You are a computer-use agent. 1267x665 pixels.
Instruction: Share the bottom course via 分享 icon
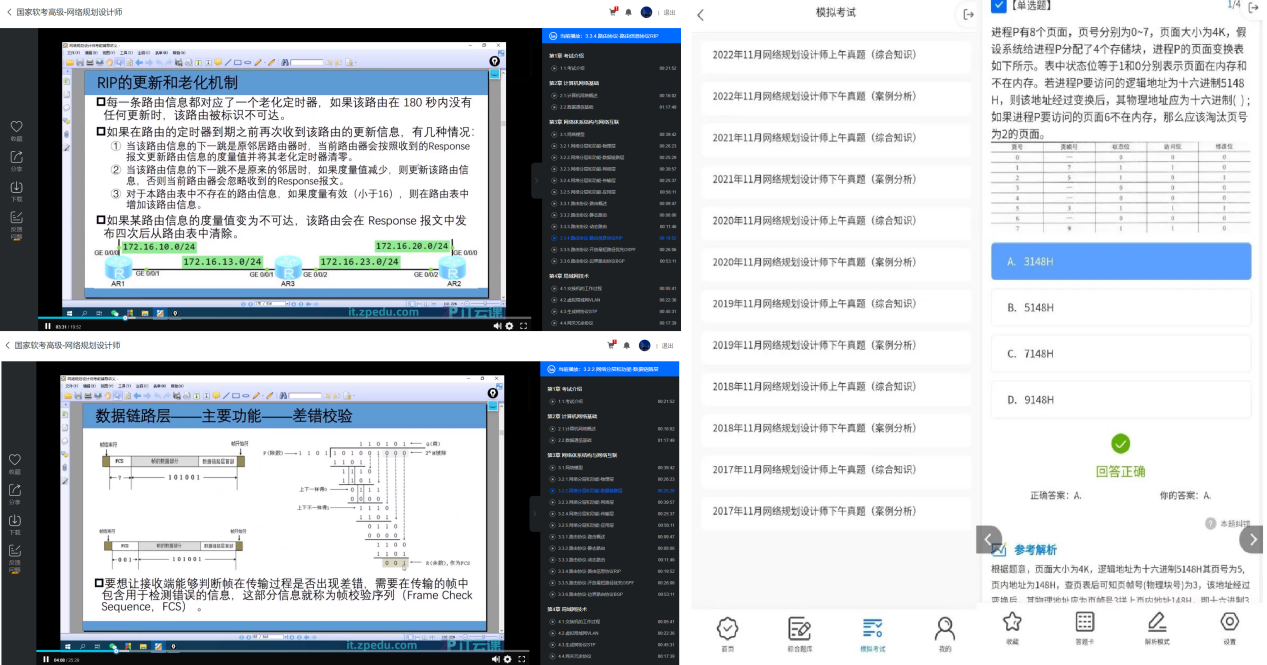click(x=15, y=491)
